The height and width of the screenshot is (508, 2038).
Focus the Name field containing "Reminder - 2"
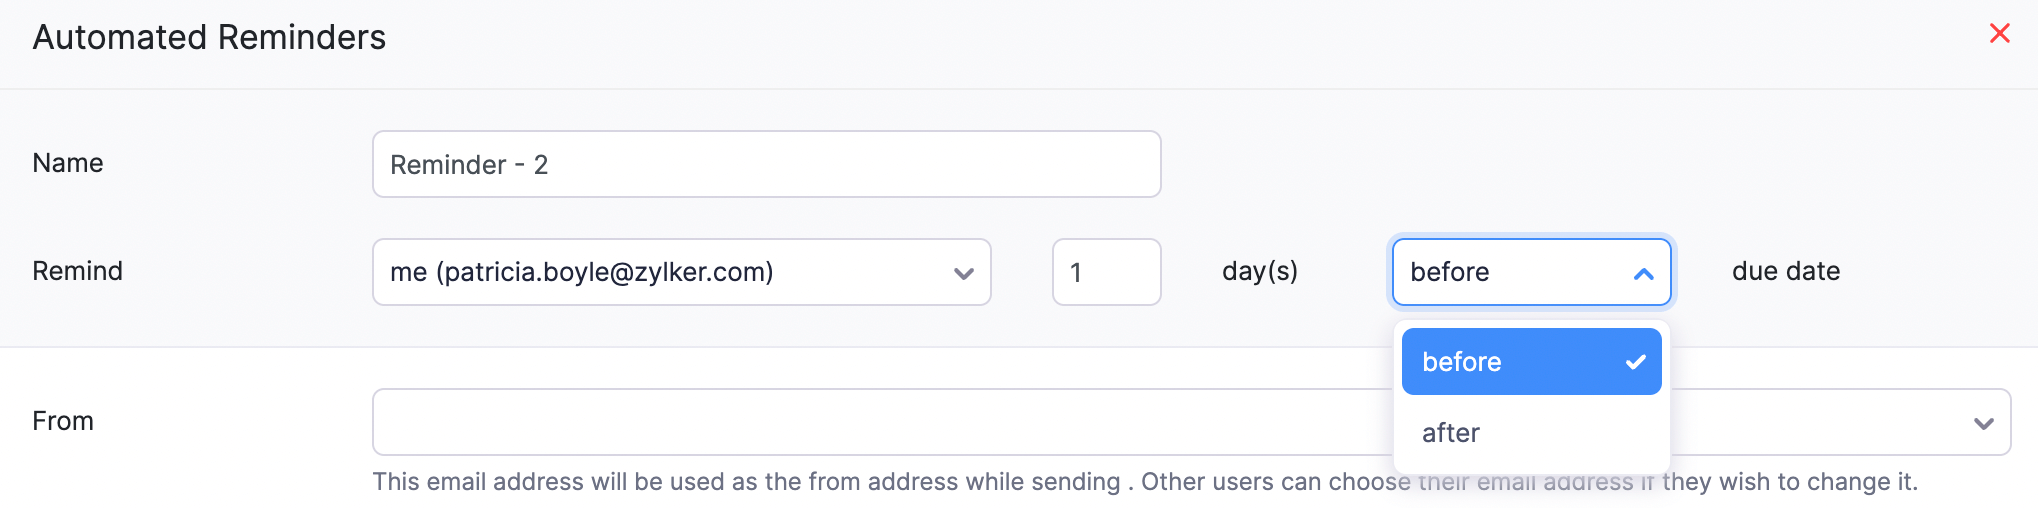click(766, 164)
